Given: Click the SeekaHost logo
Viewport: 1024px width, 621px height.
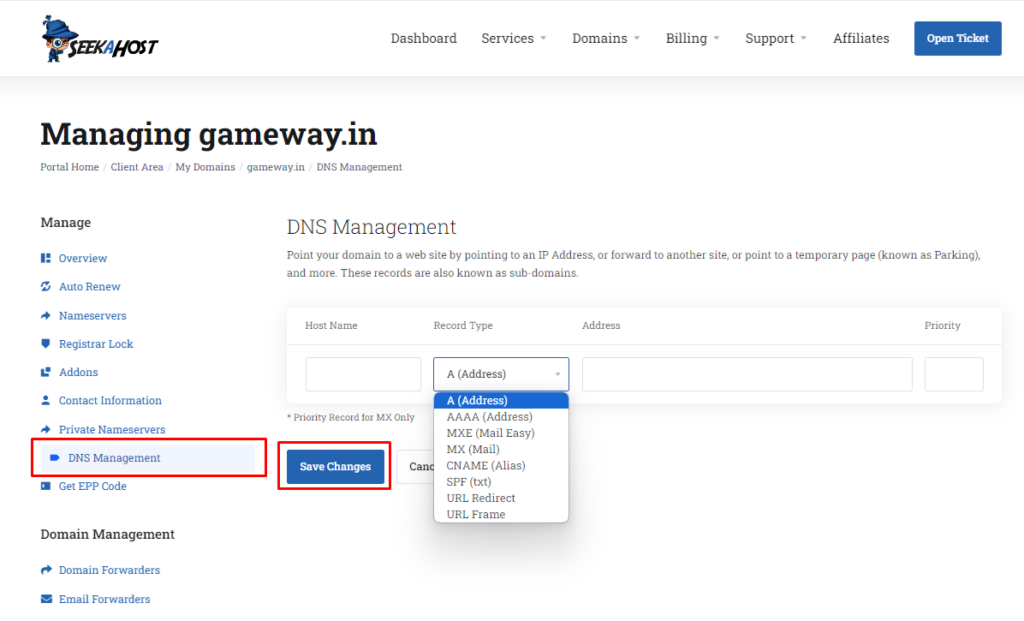Looking at the screenshot, I should [99, 39].
